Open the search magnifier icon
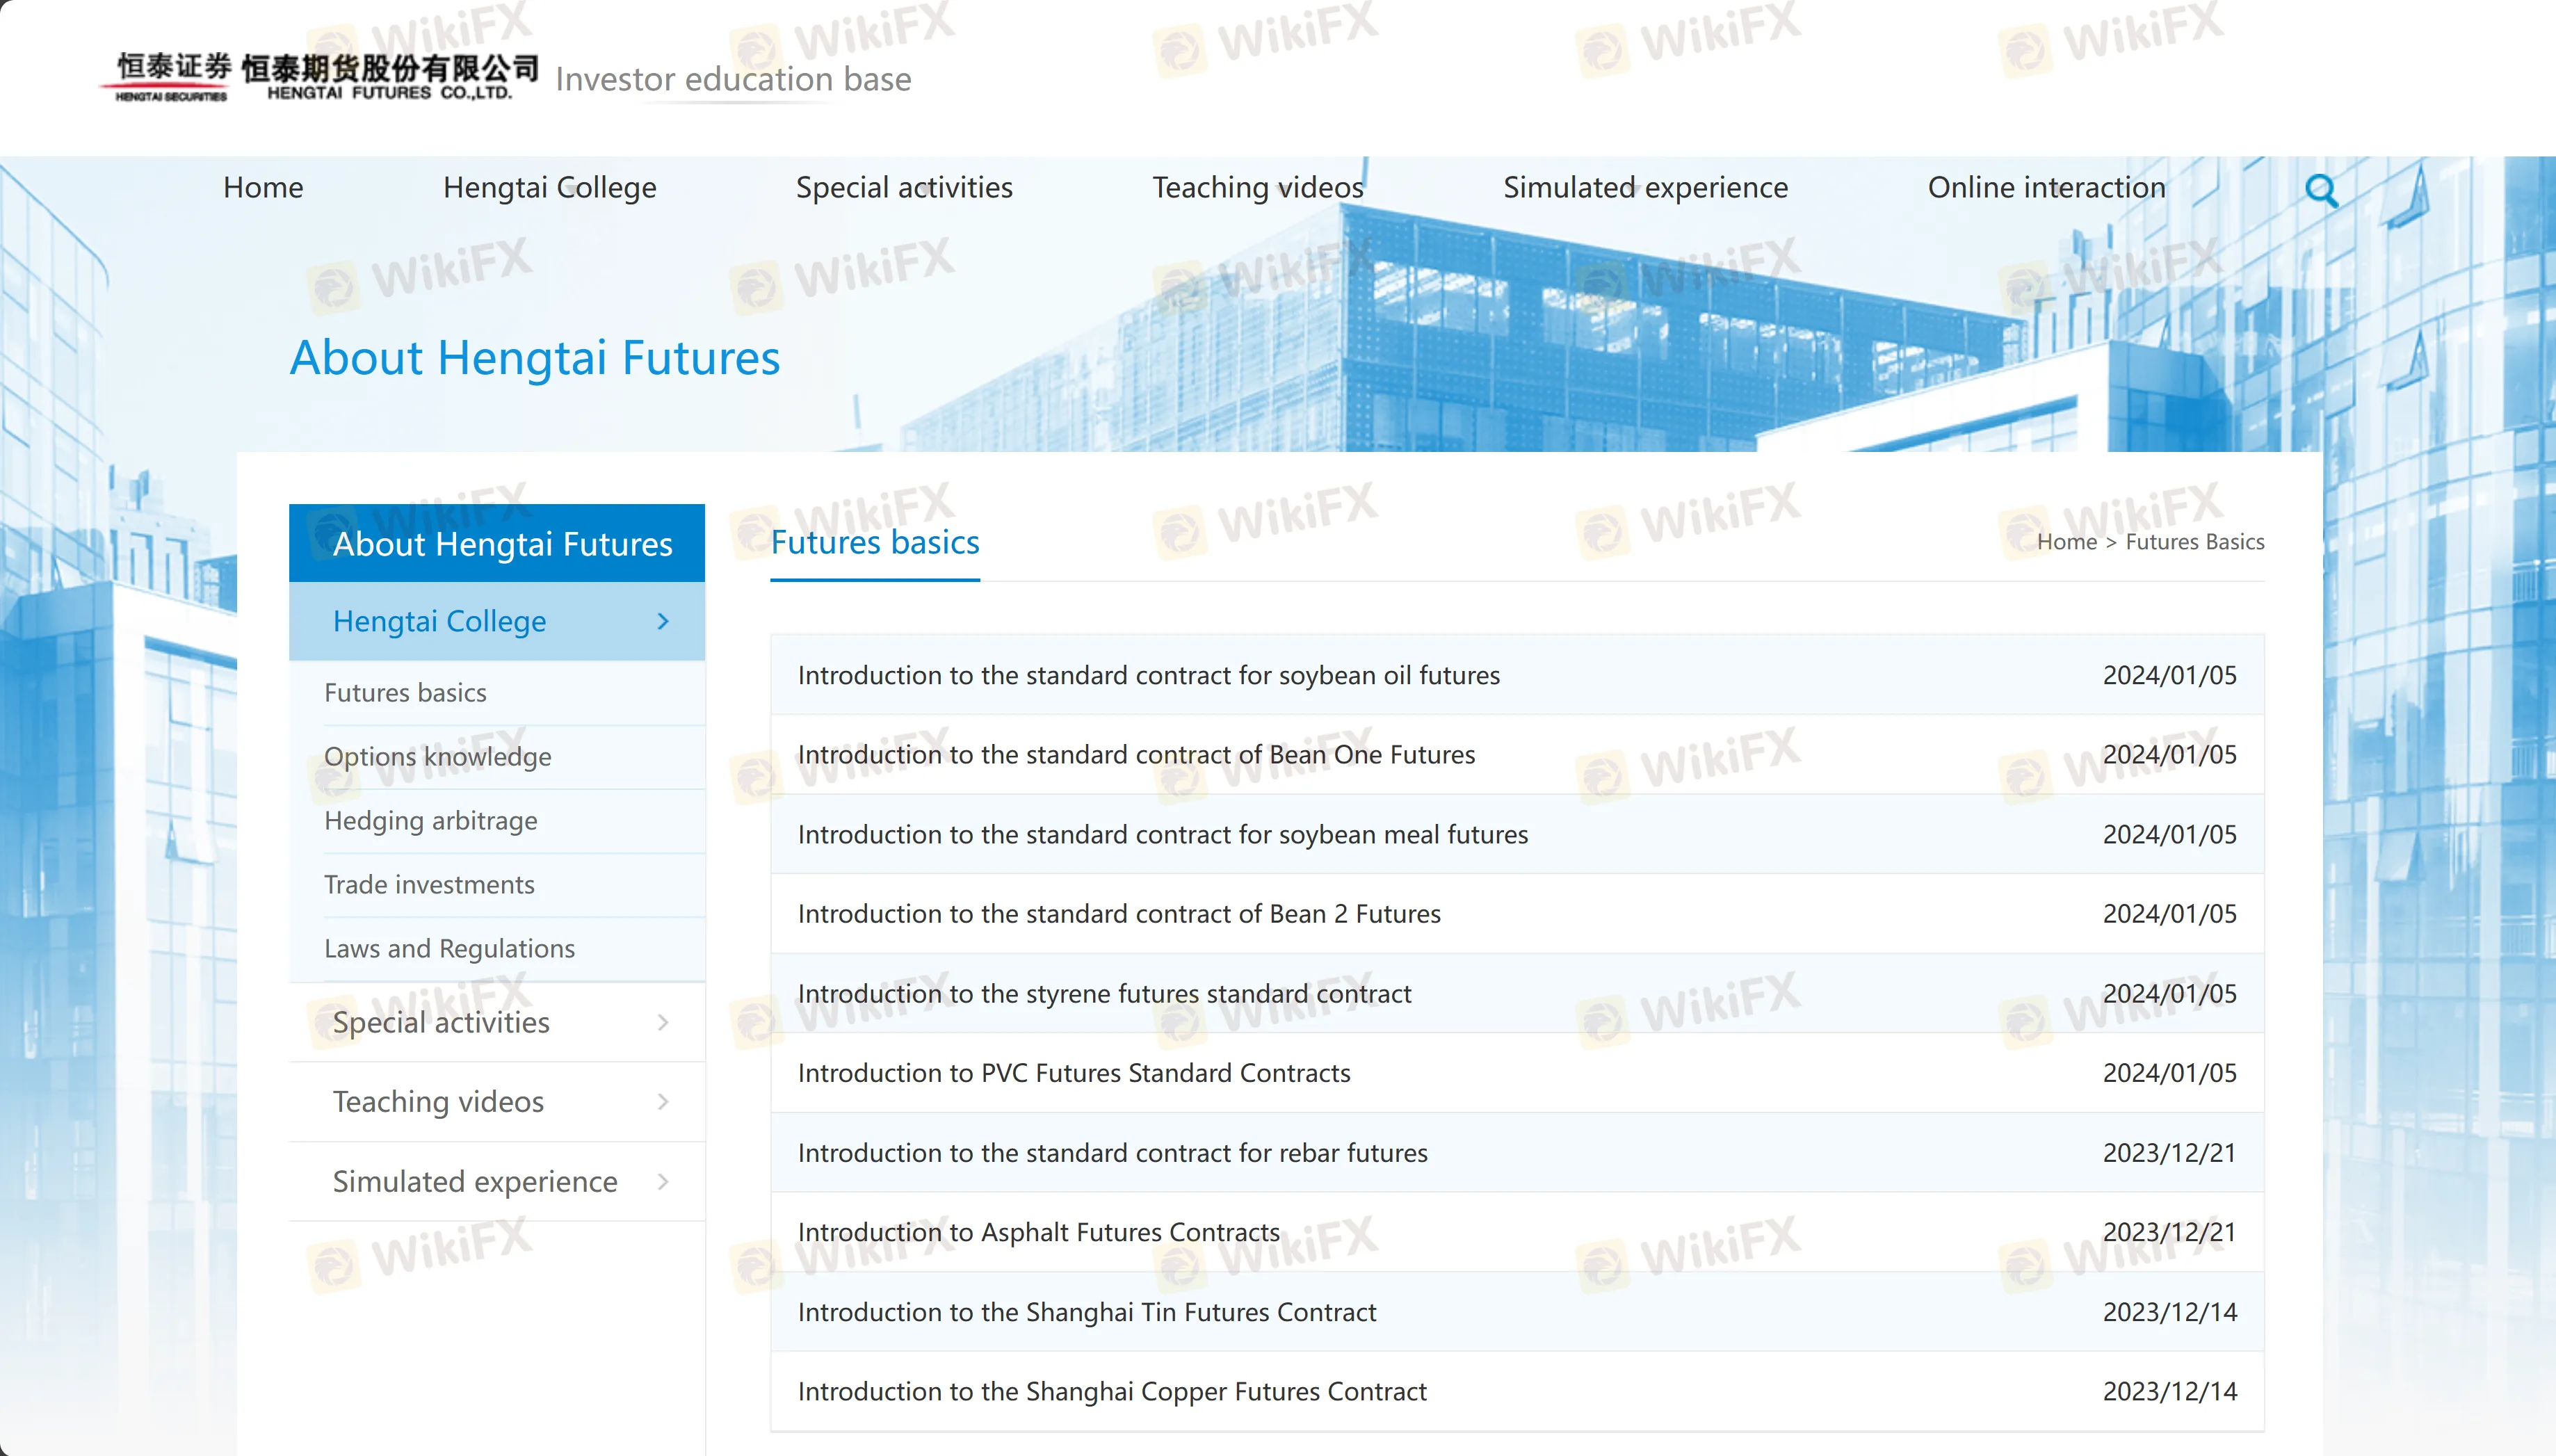 [2321, 190]
